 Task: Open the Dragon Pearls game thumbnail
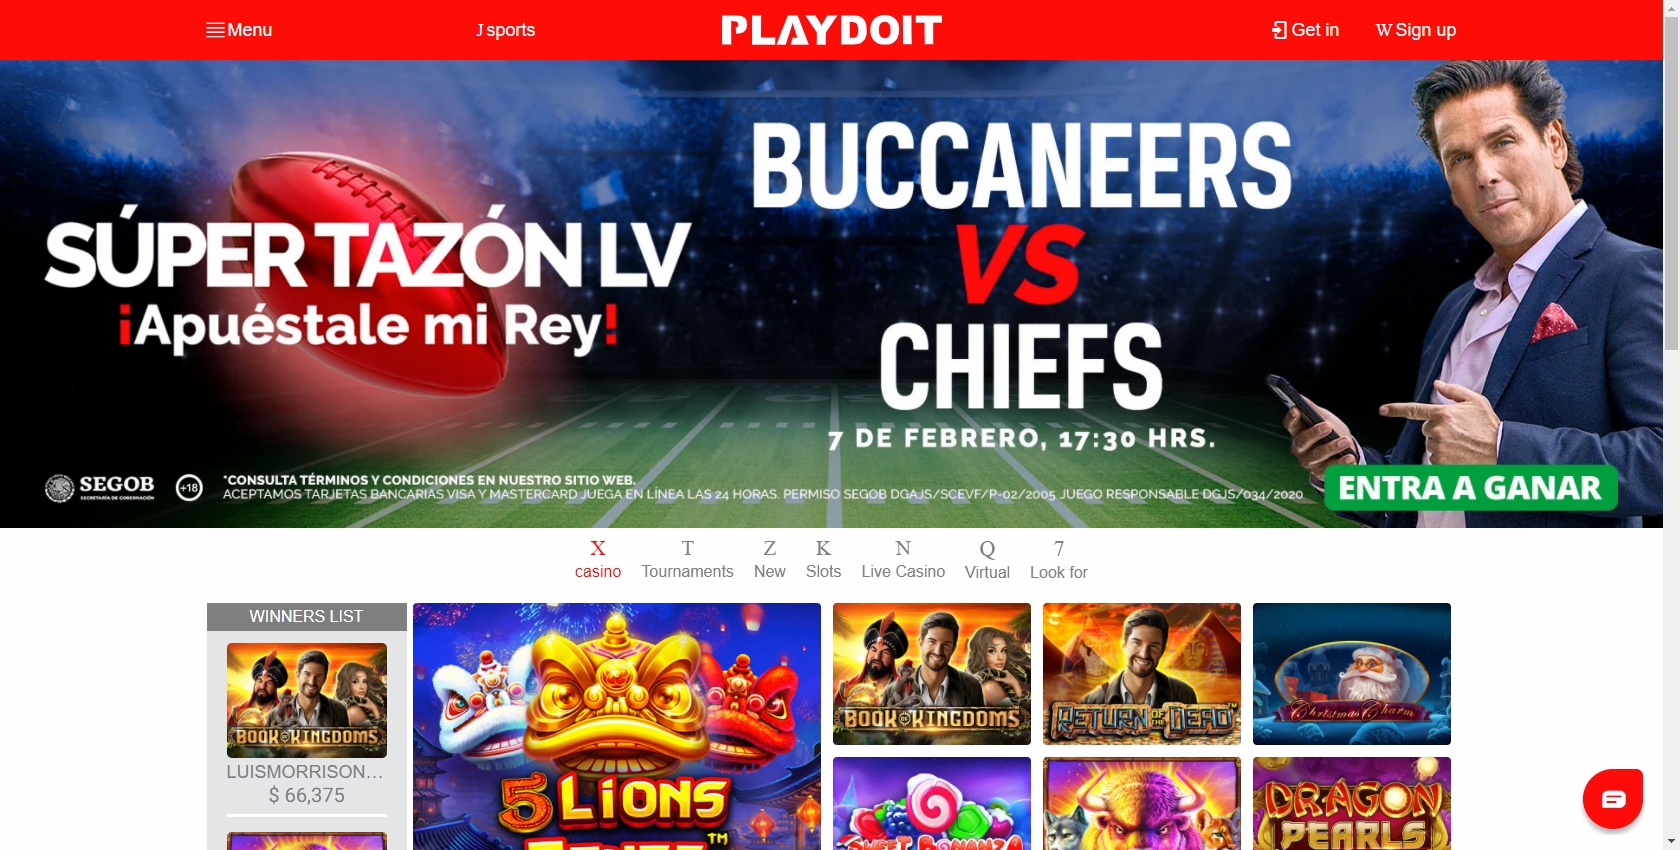(1352, 803)
